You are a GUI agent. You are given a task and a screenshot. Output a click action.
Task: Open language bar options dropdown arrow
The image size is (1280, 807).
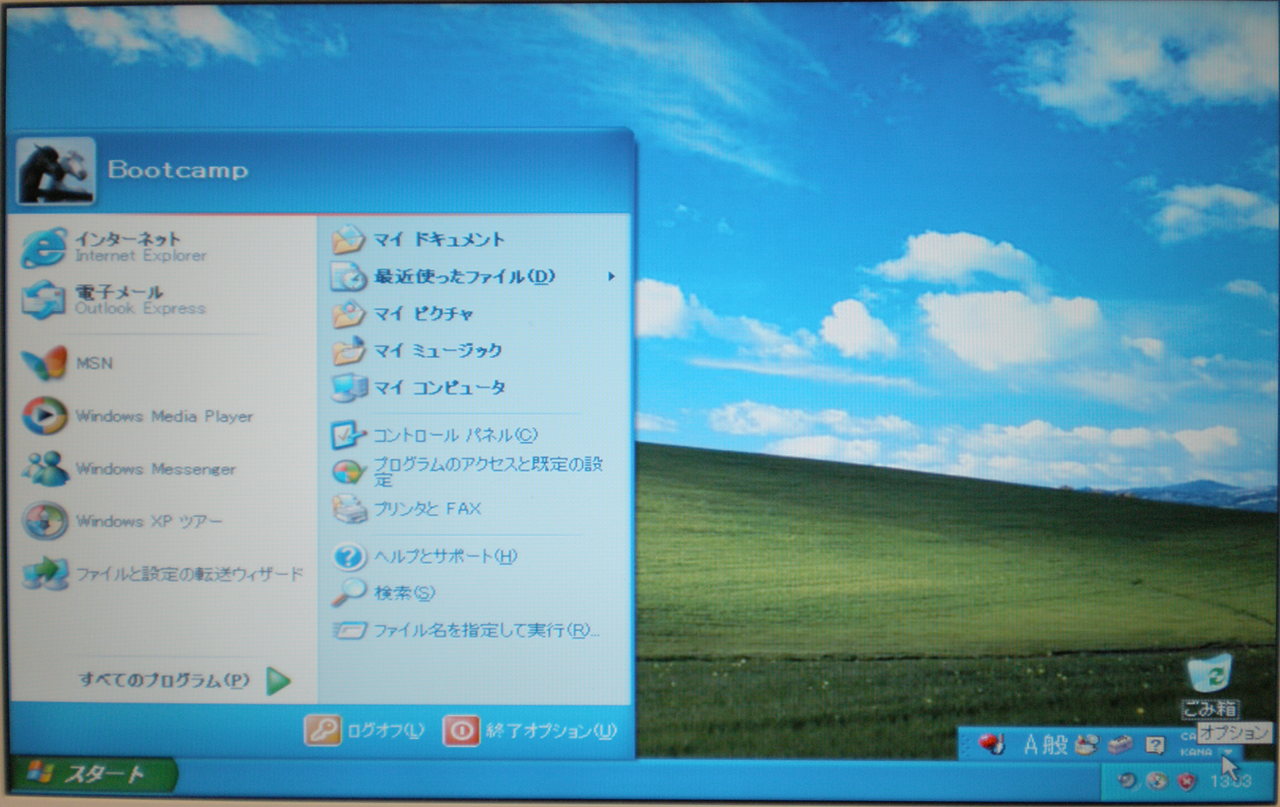[x=1226, y=752]
